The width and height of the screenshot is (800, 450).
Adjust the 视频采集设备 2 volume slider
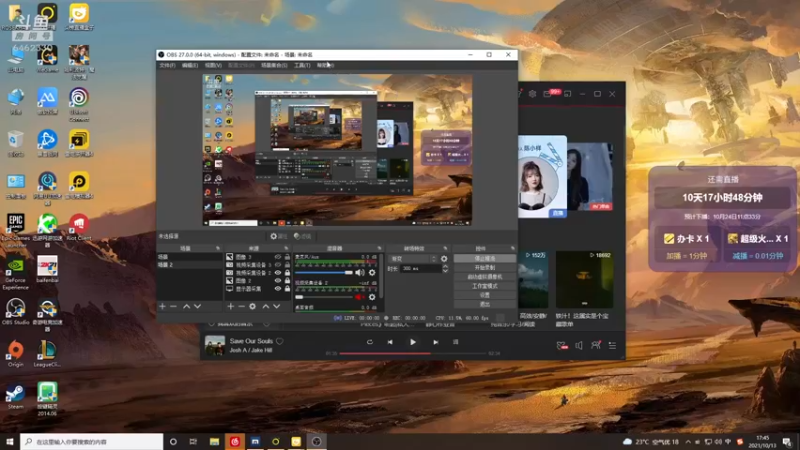324,297
